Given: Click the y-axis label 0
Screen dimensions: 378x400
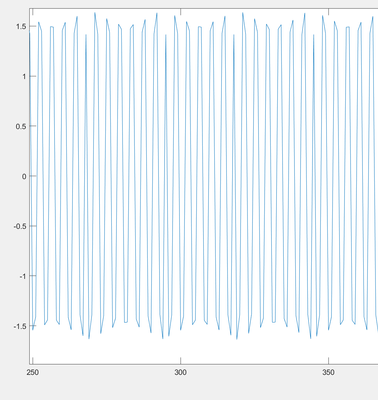Looking at the screenshot, I should pos(24,176).
